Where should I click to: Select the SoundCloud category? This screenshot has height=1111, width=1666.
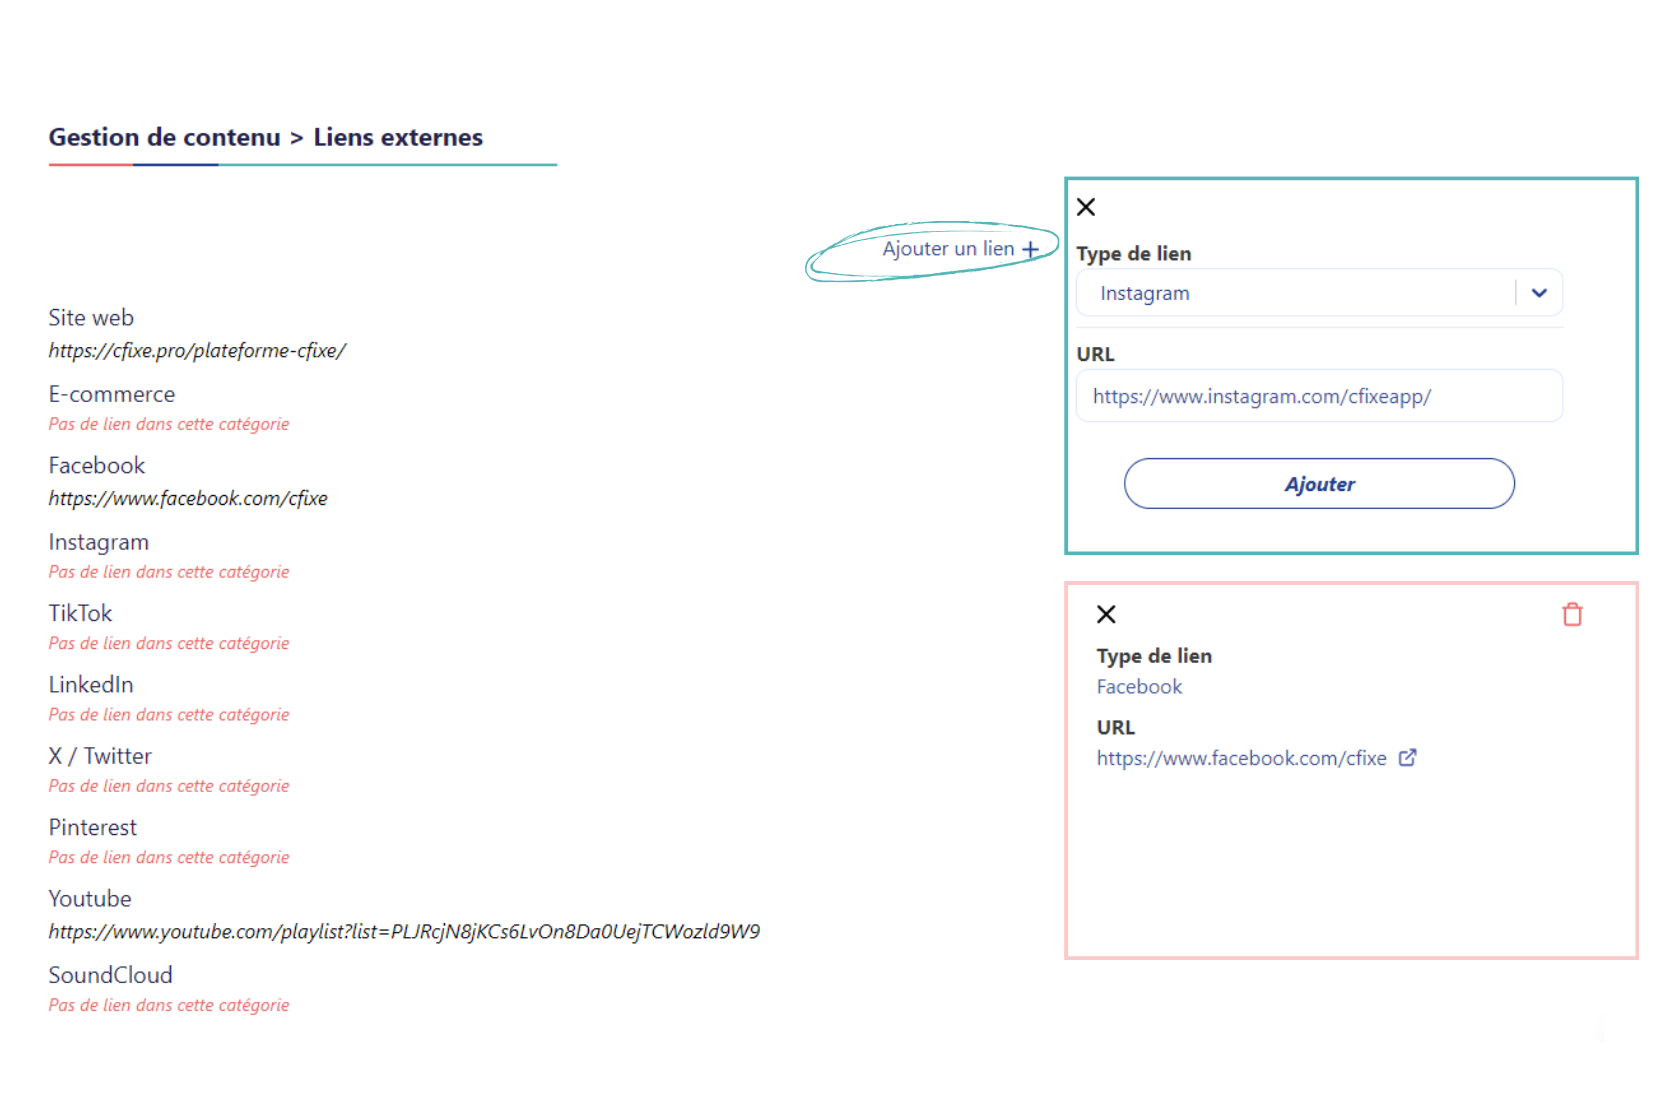(x=111, y=975)
